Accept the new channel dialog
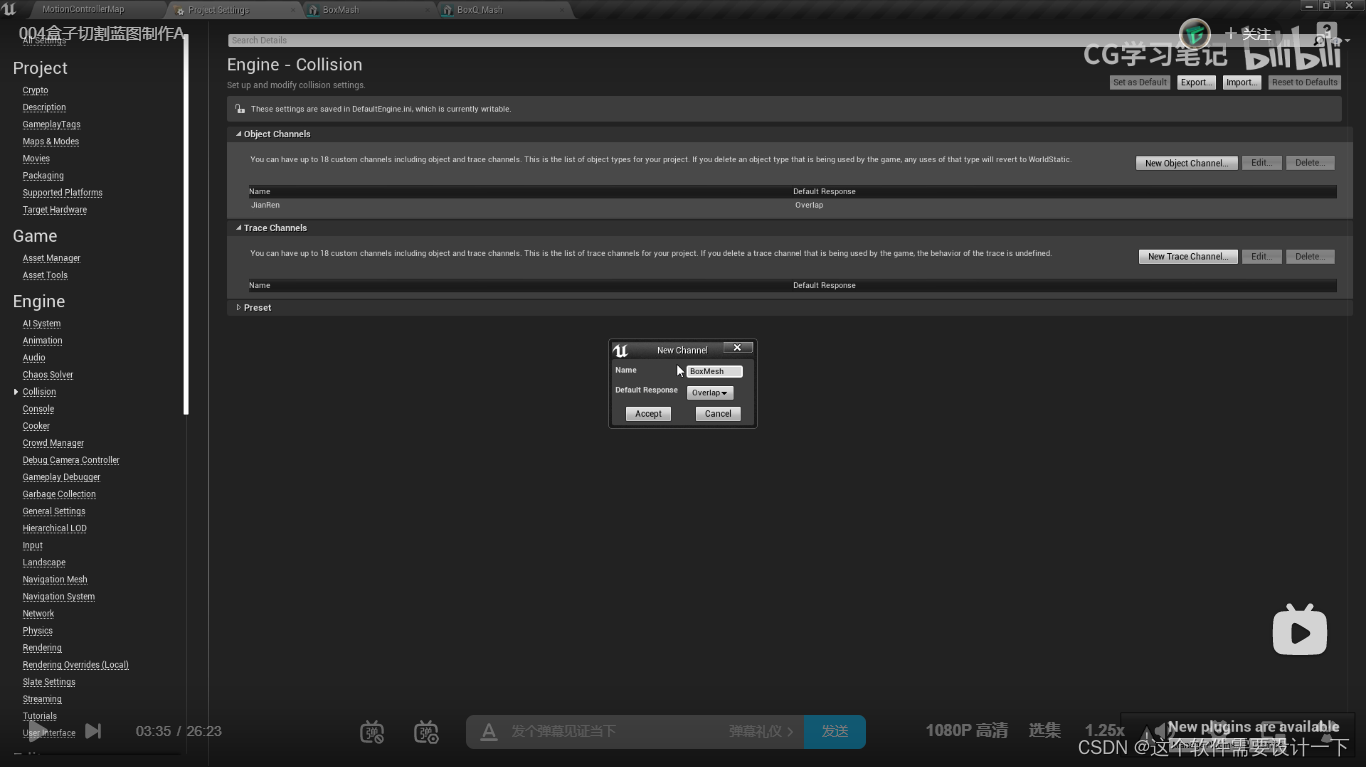 tap(648, 414)
